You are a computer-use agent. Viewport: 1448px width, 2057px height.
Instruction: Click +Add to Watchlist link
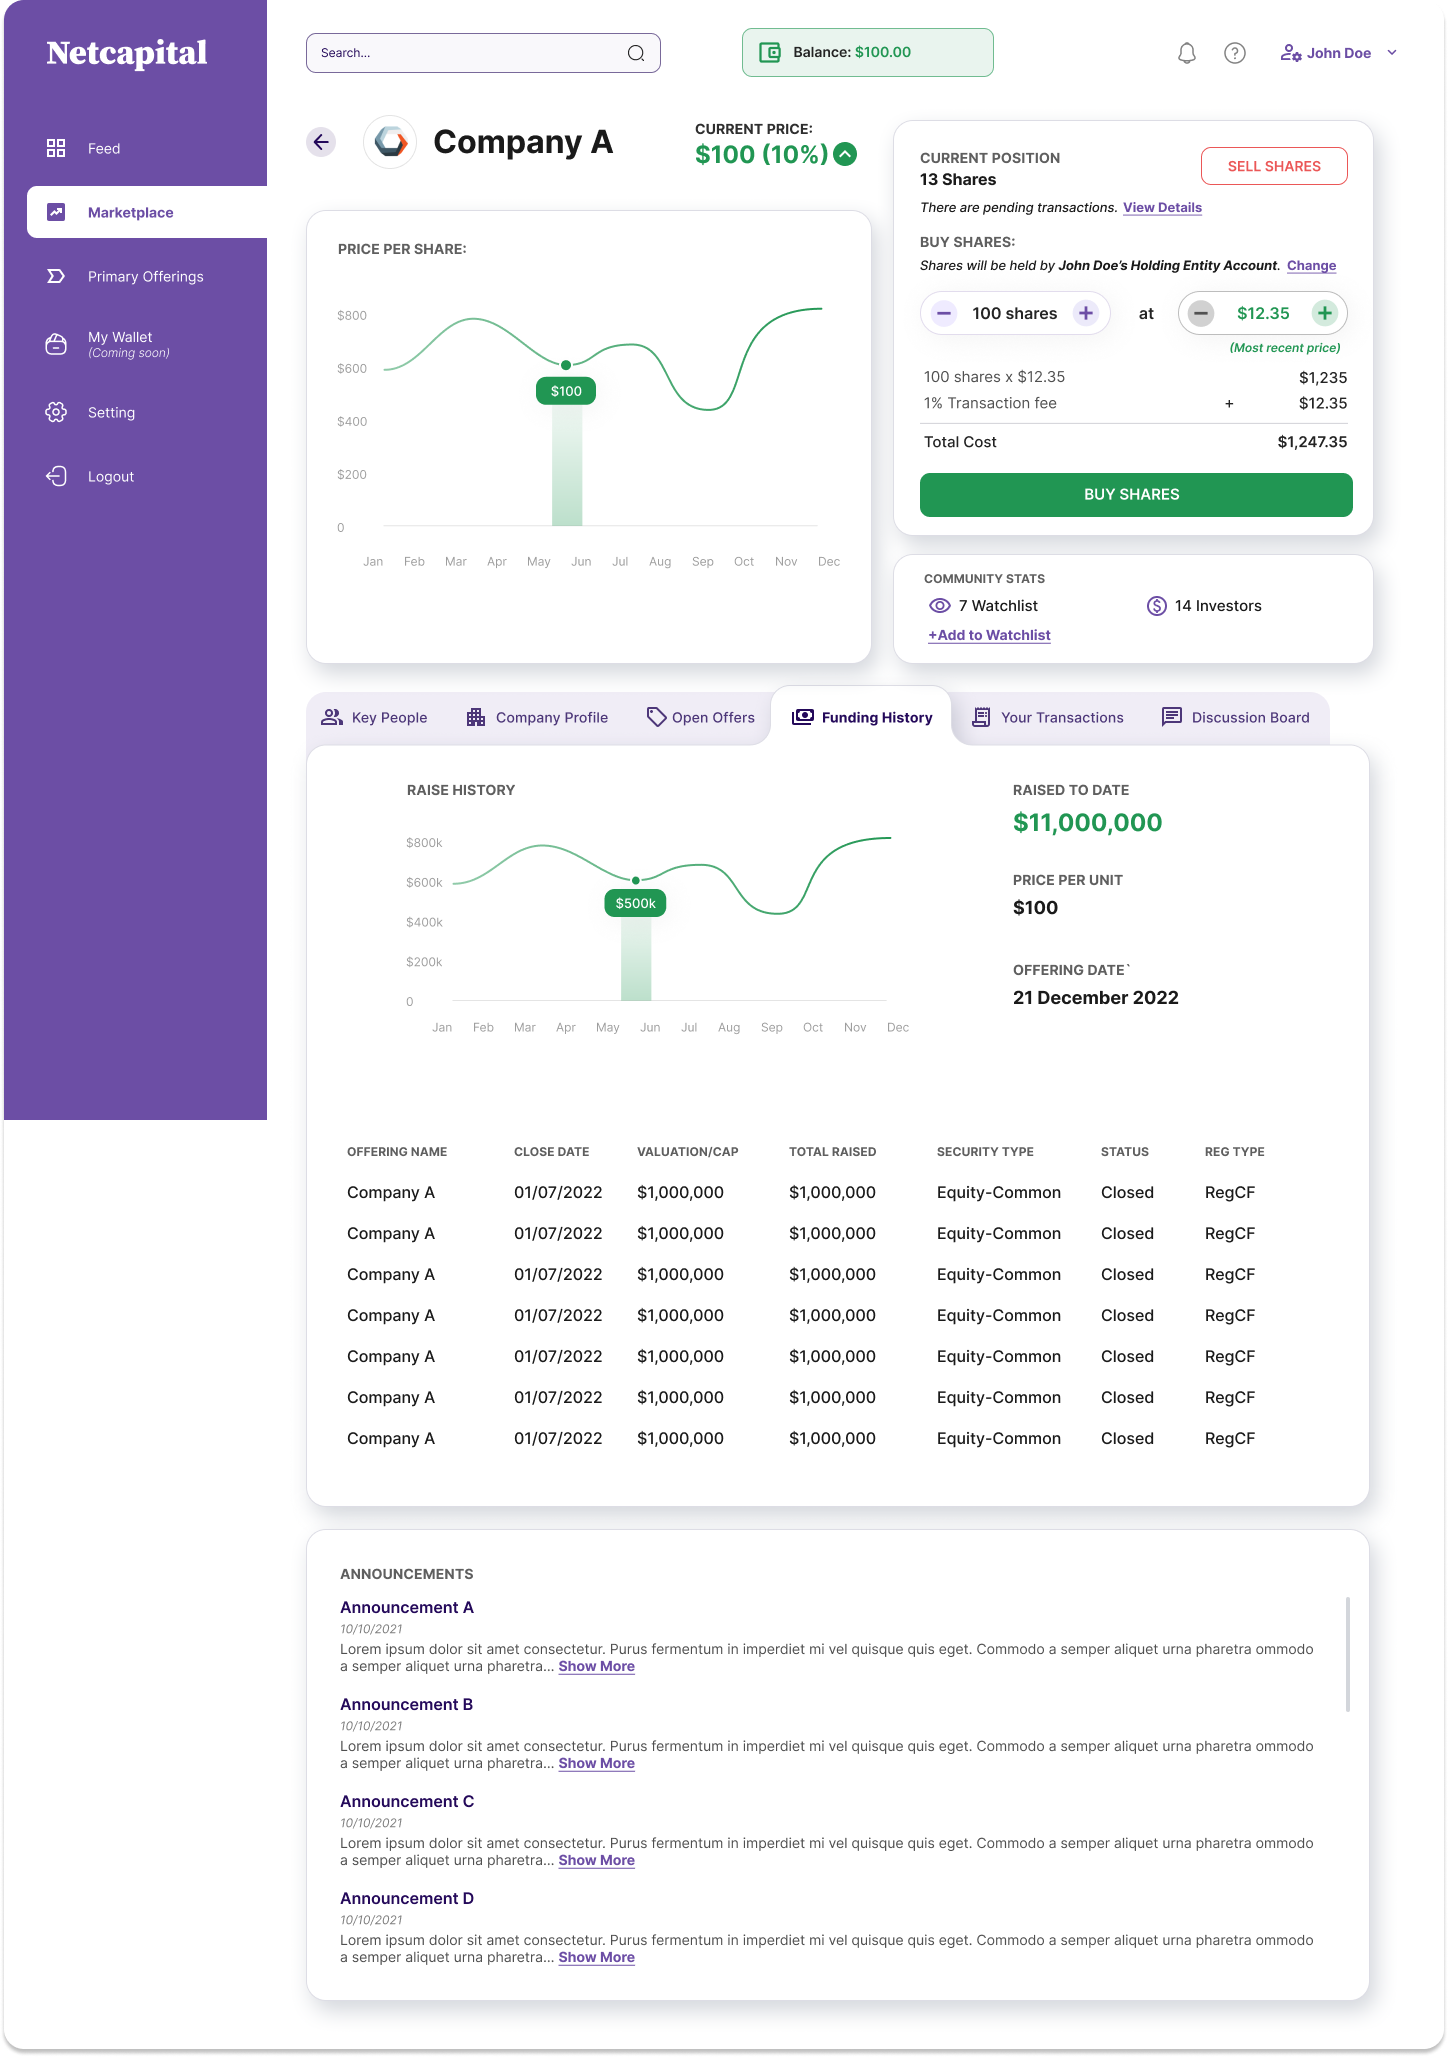pos(989,635)
